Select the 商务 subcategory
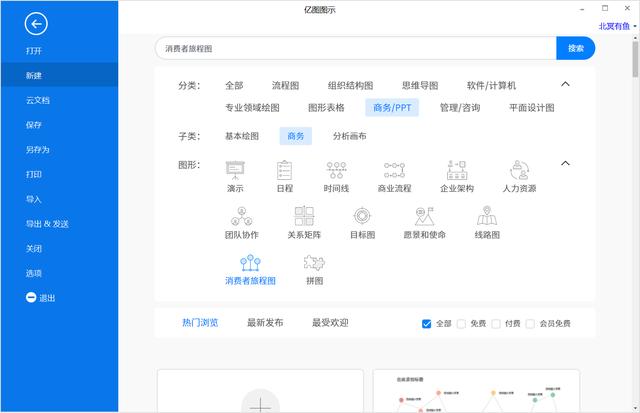The image size is (640, 413). (x=296, y=136)
